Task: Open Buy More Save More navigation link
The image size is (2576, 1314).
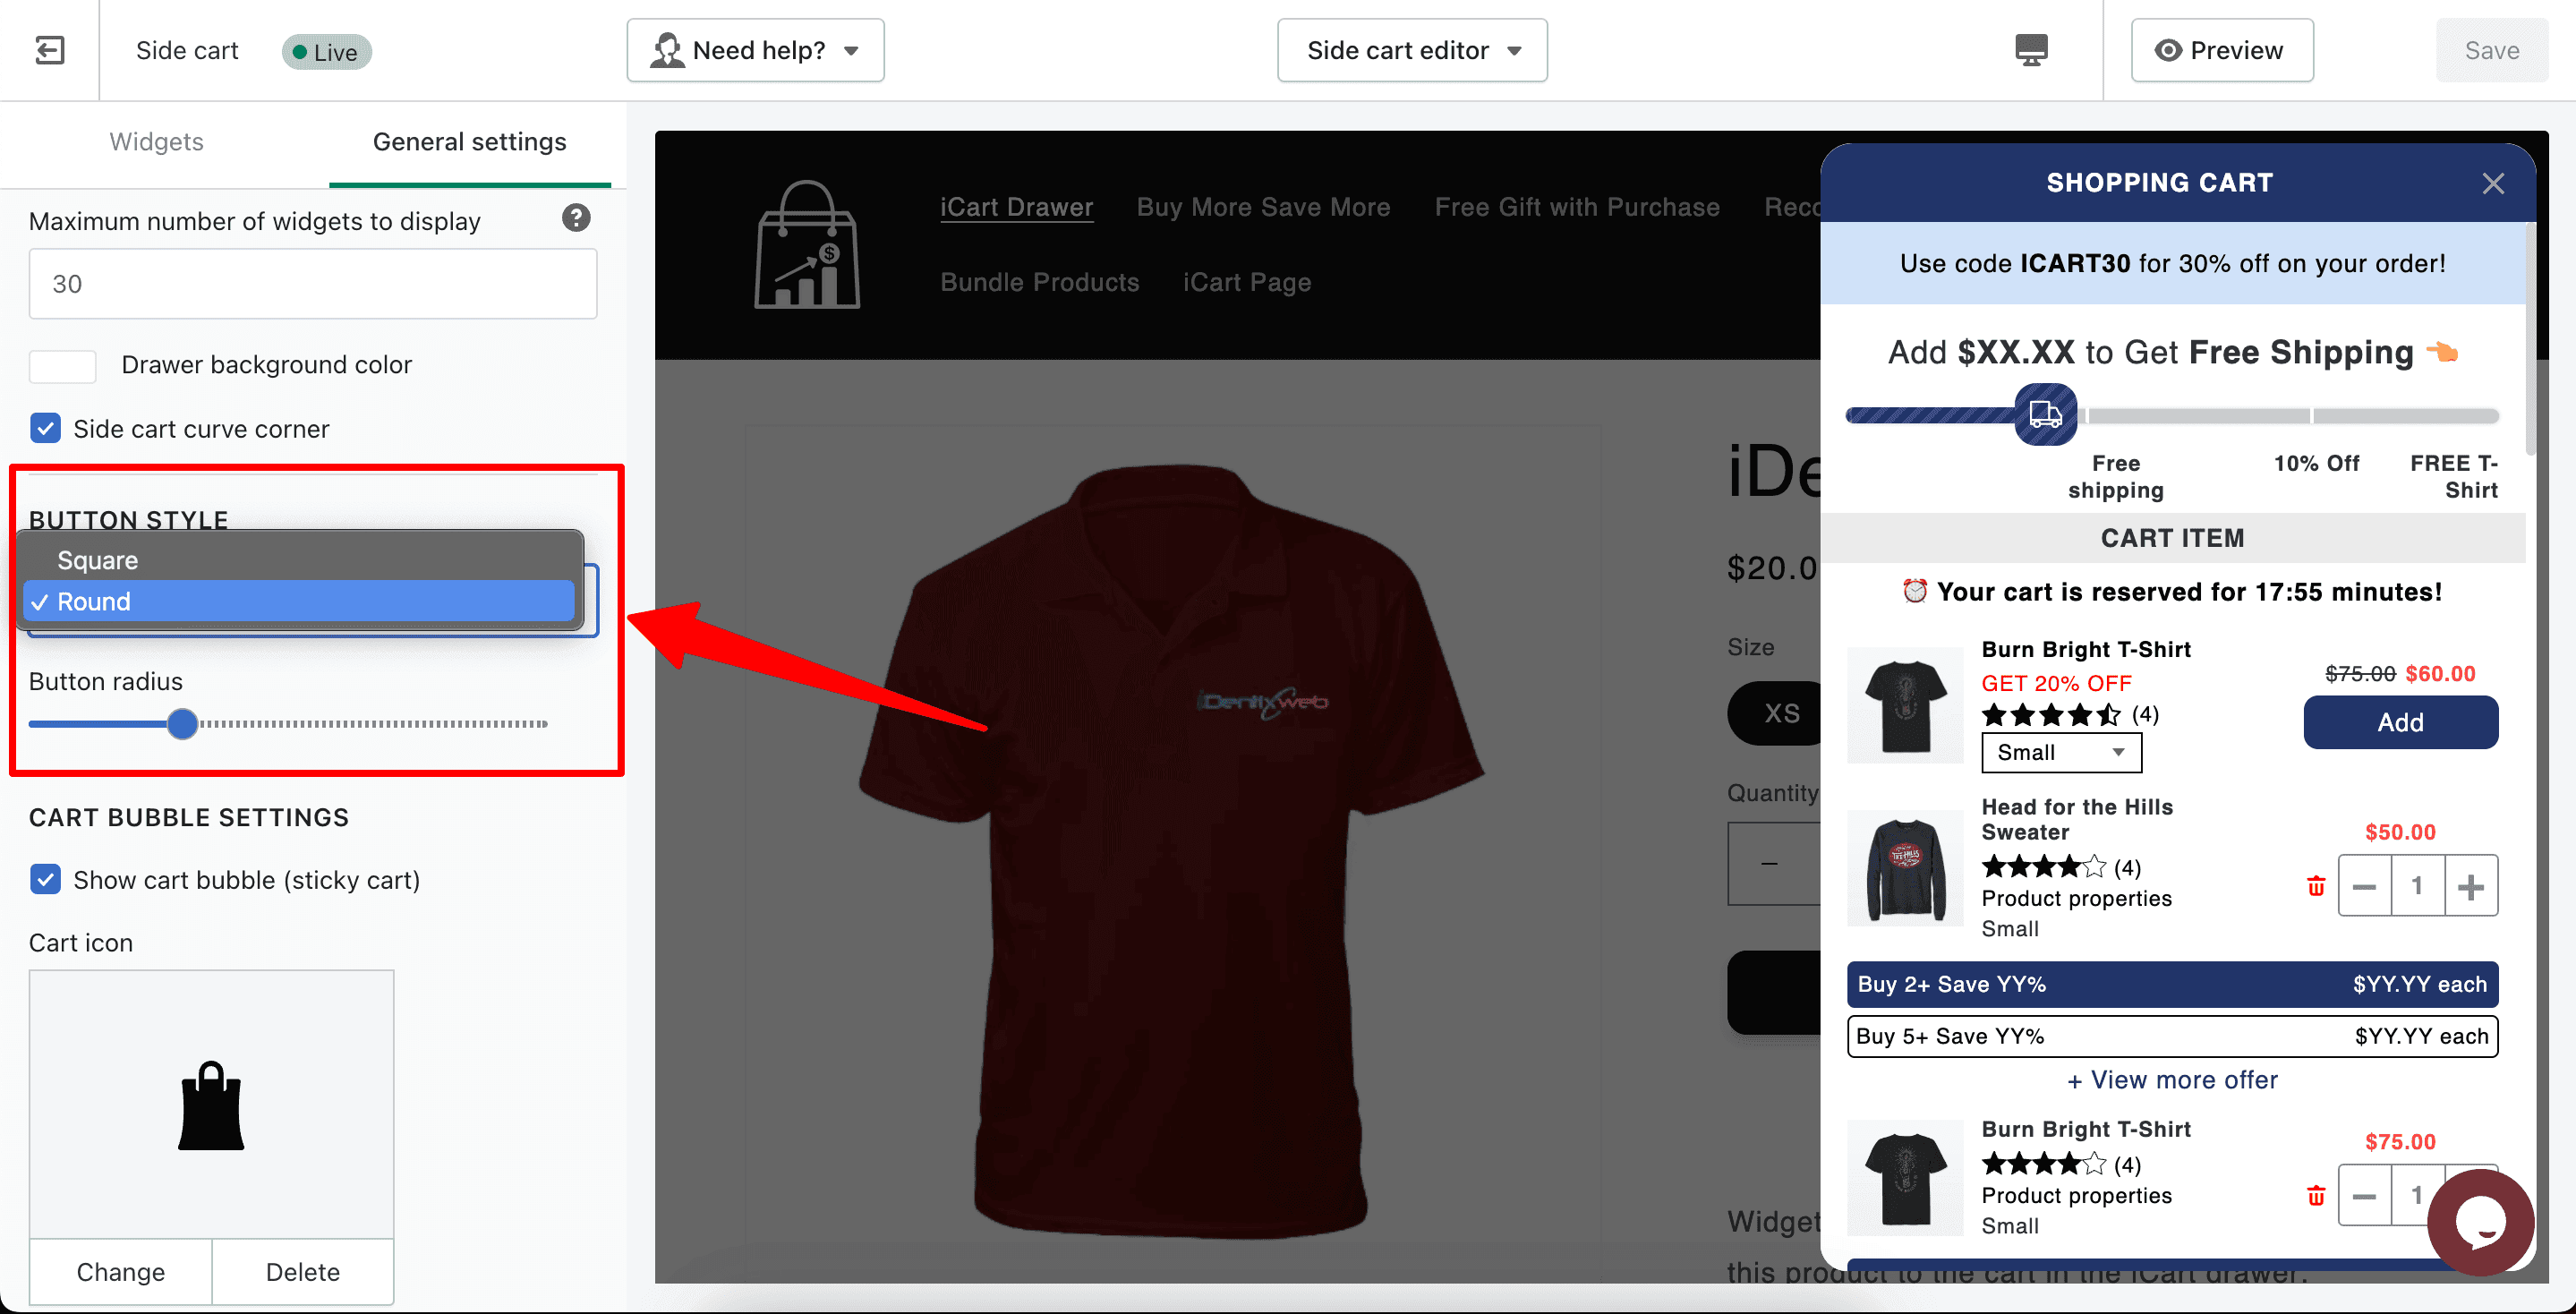Action: [x=1263, y=207]
